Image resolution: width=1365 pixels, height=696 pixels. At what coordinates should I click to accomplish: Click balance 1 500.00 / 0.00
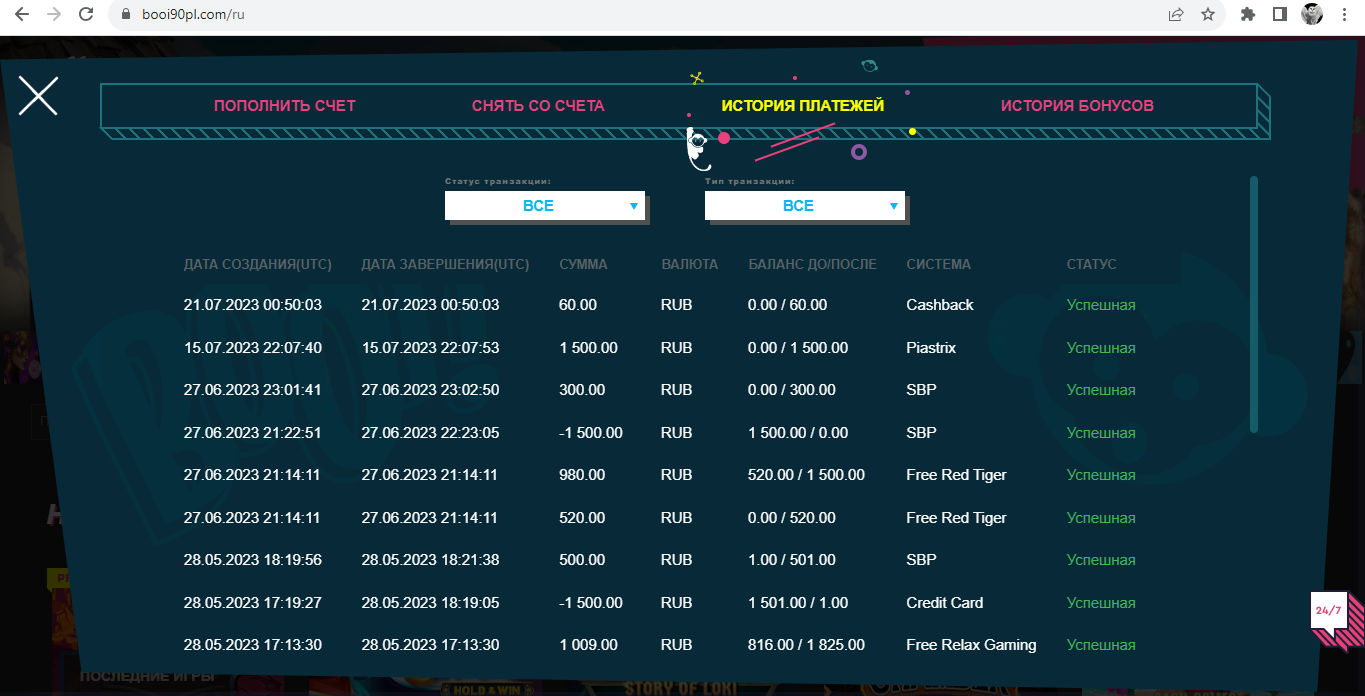click(x=798, y=433)
